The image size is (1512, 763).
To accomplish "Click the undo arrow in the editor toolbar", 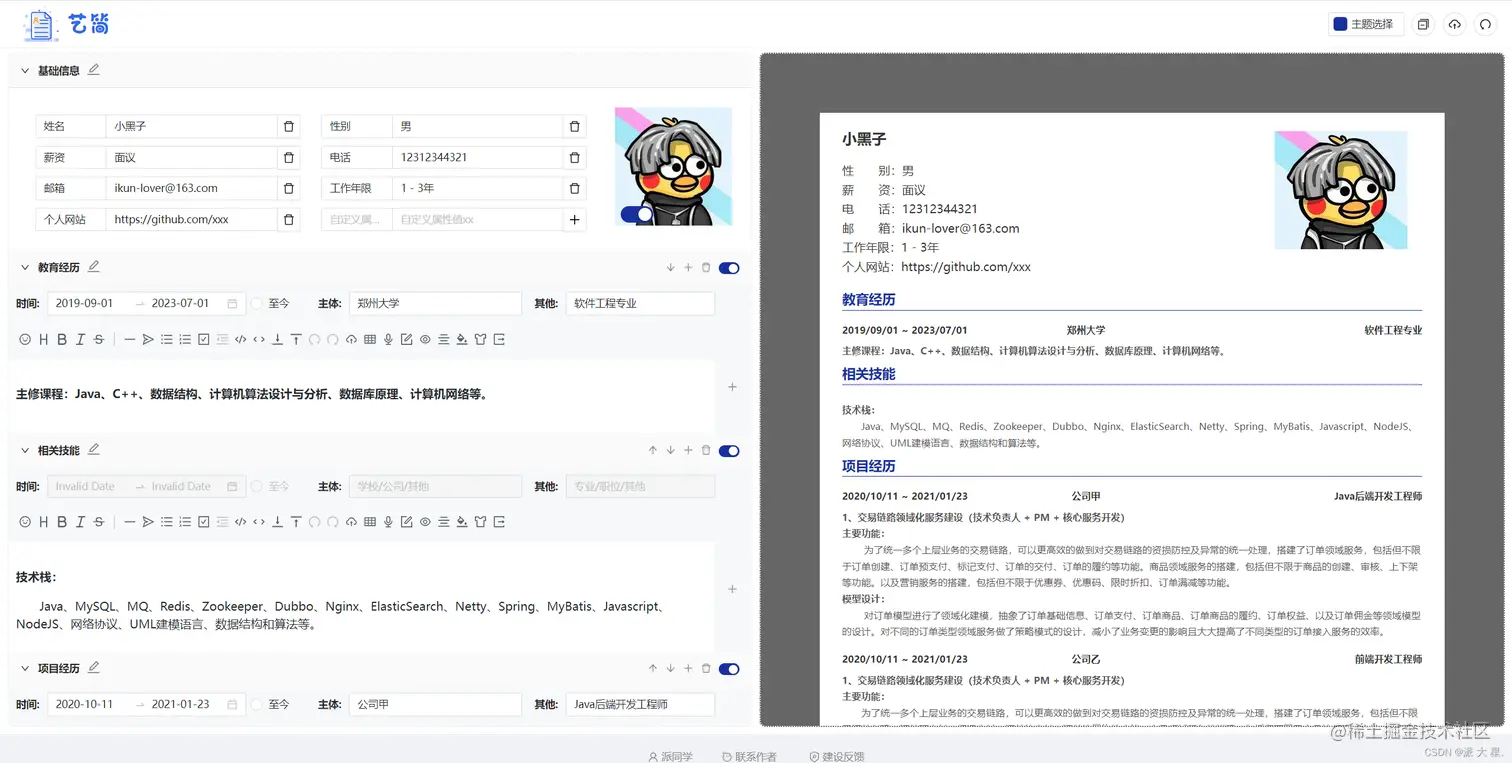I will pyautogui.click(x=315, y=339).
